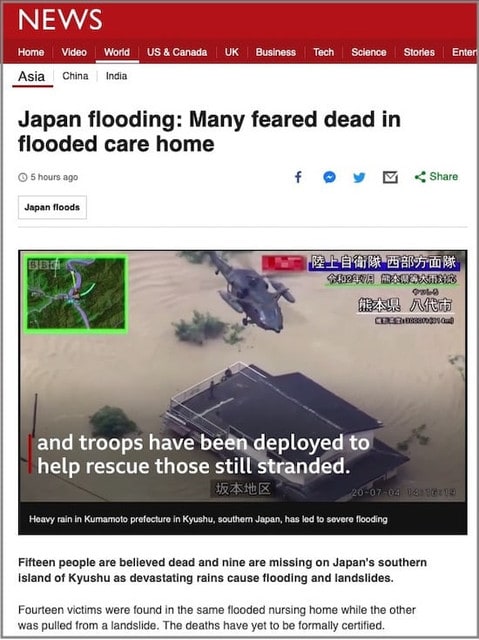Open the Business section
The image size is (479, 640).
point(275,52)
